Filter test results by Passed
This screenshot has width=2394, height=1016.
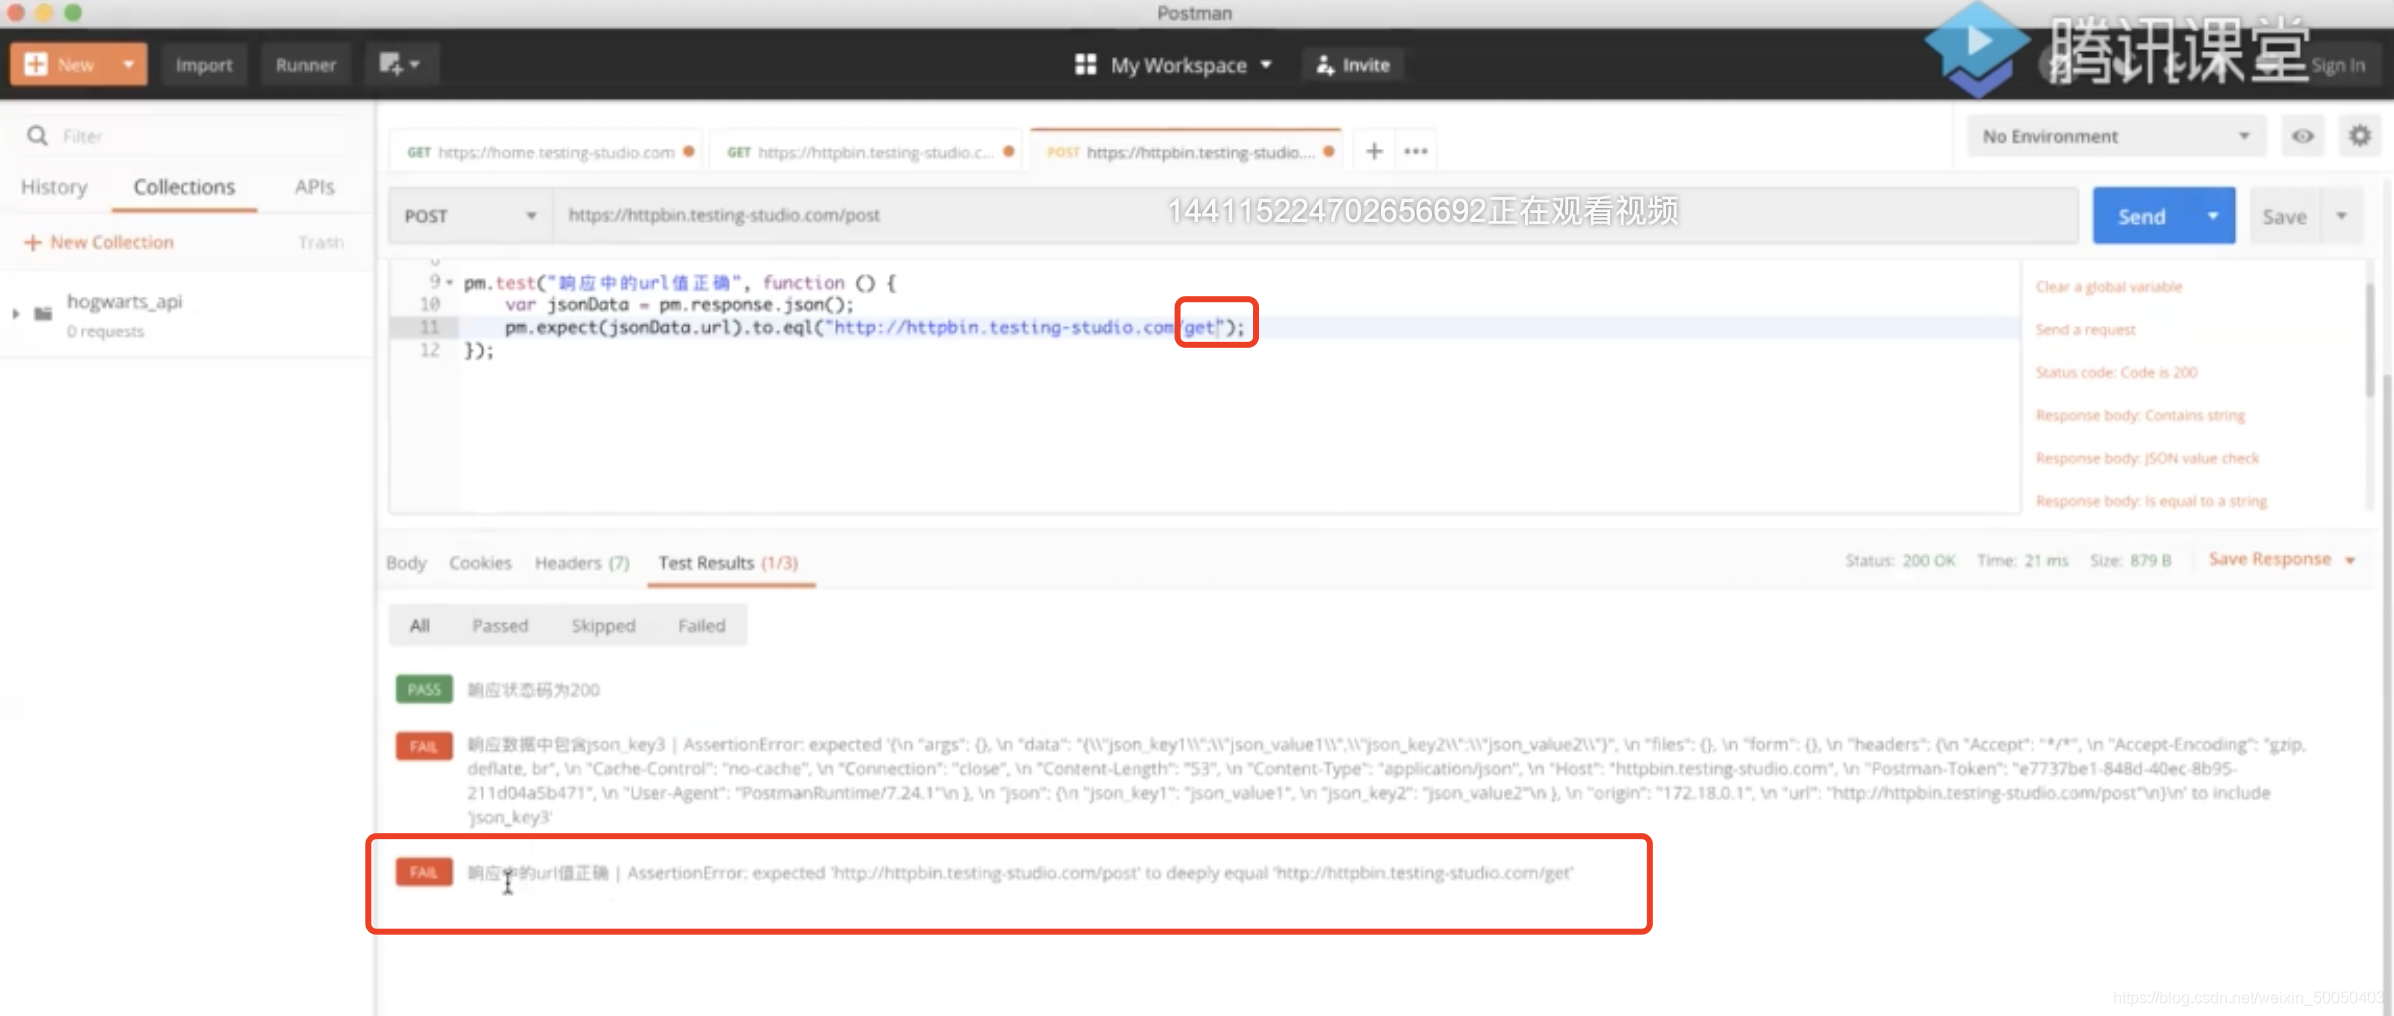(x=500, y=626)
